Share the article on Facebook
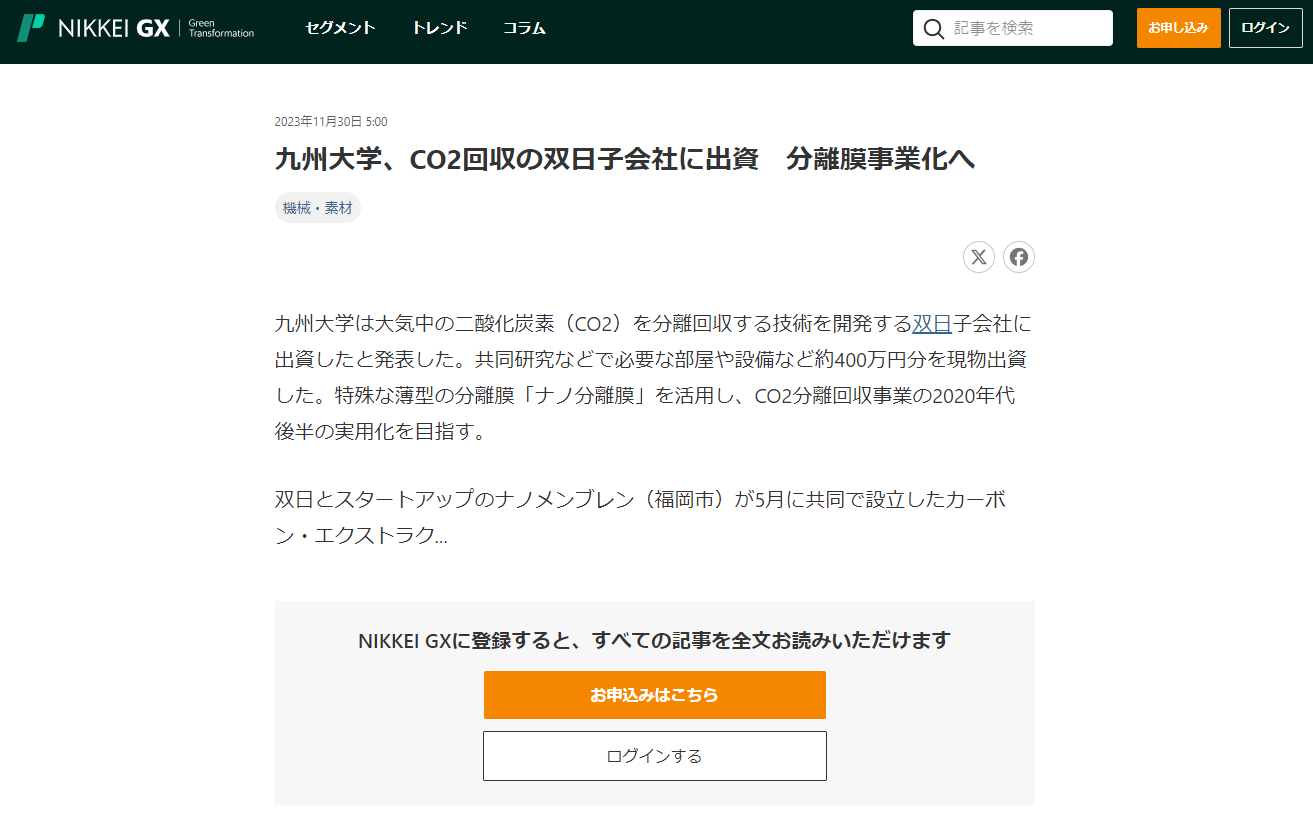 1018,257
